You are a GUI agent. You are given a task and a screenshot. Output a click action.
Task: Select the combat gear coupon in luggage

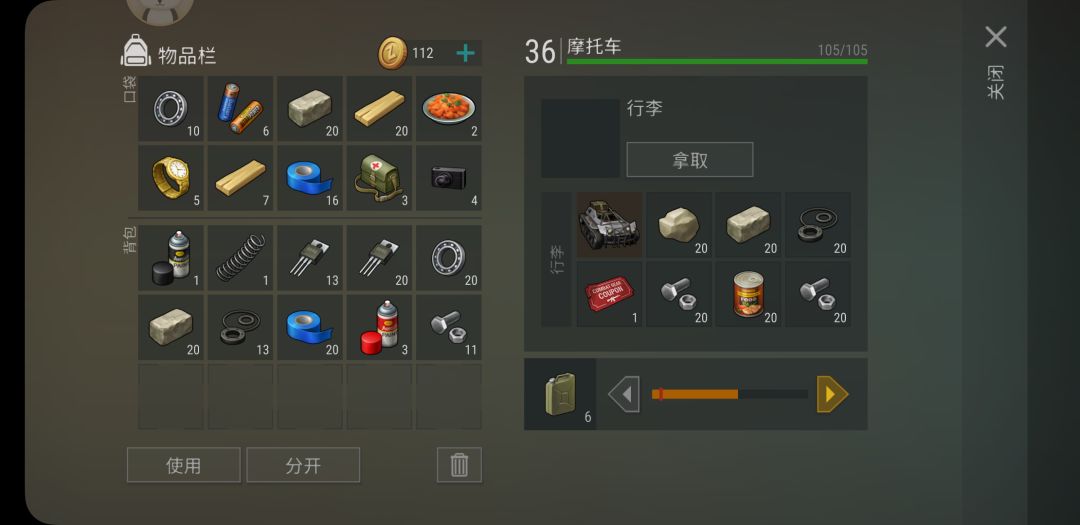coord(609,294)
